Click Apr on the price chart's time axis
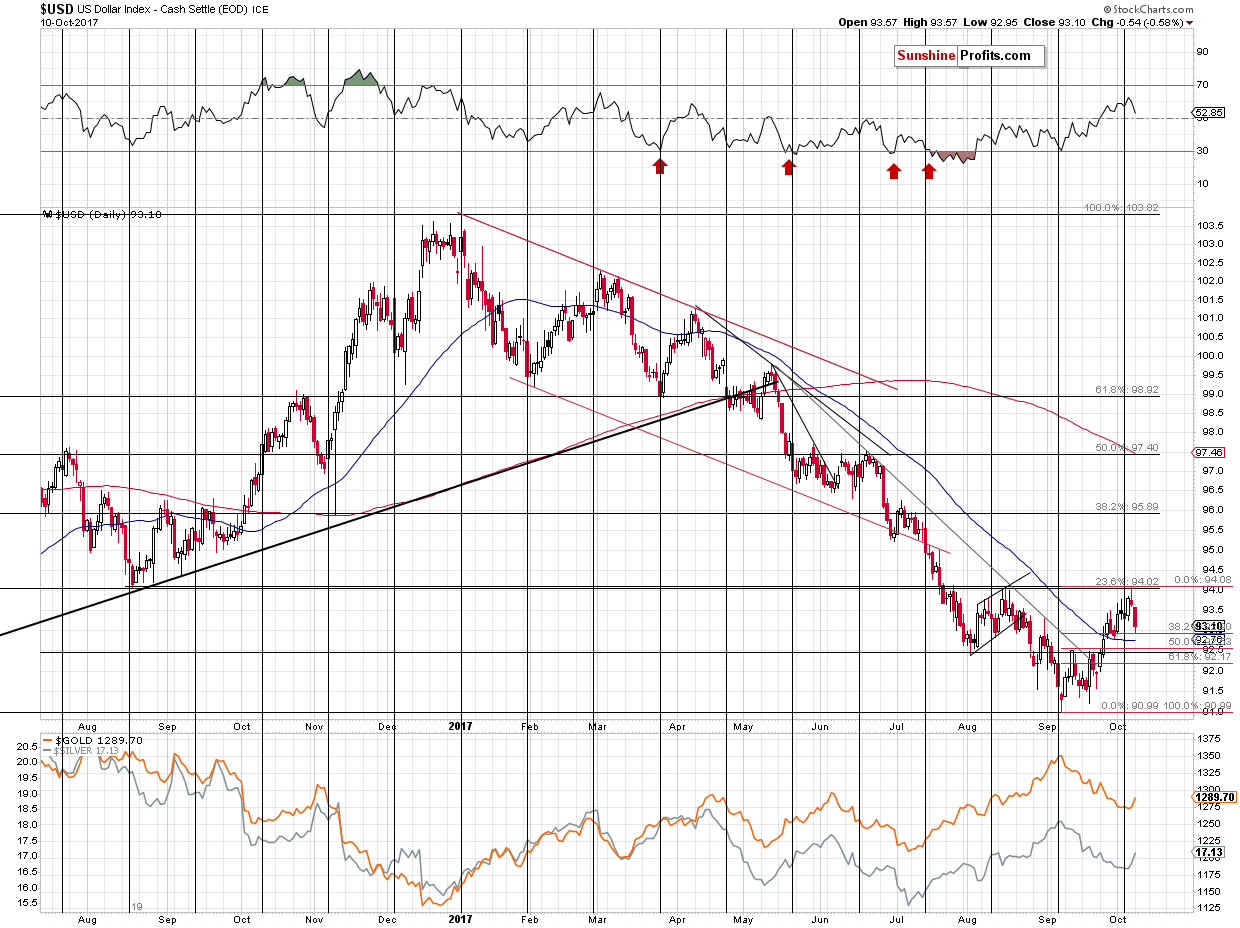This screenshot has height=928, width=1240. point(677,726)
